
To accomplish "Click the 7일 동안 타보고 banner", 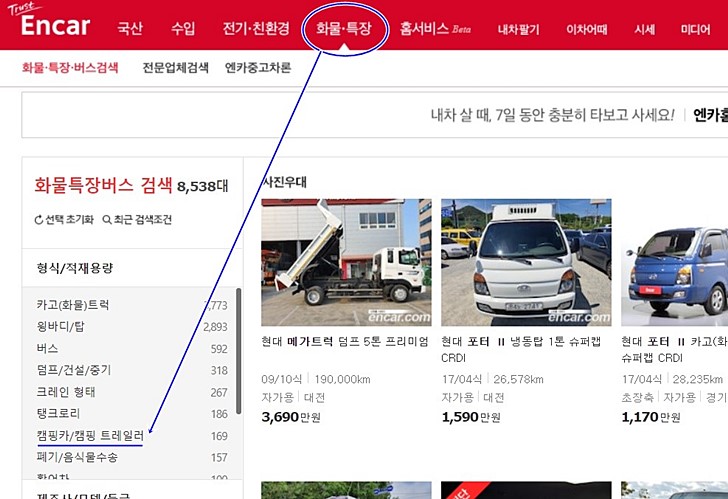I will (x=375, y=115).
